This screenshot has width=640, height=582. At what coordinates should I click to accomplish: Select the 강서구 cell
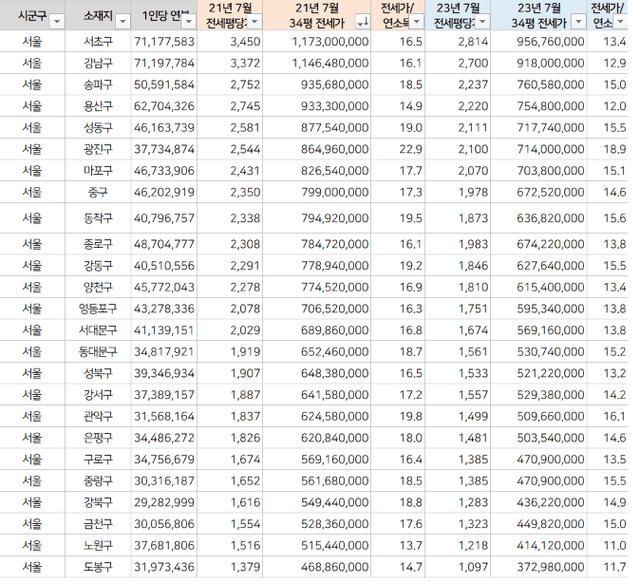(x=98, y=395)
